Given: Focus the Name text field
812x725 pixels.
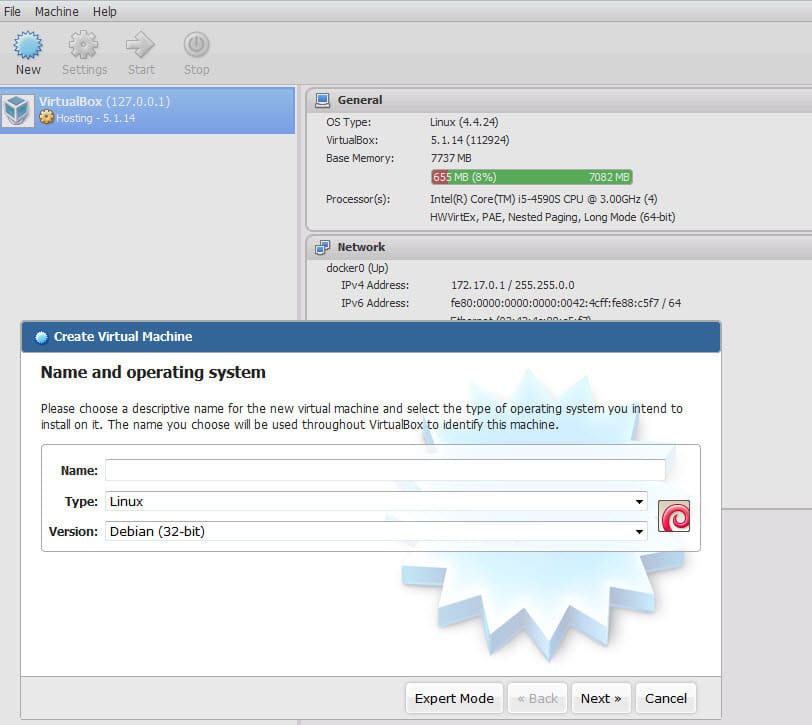Looking at the screenshot, I should (x=385, y=470).
